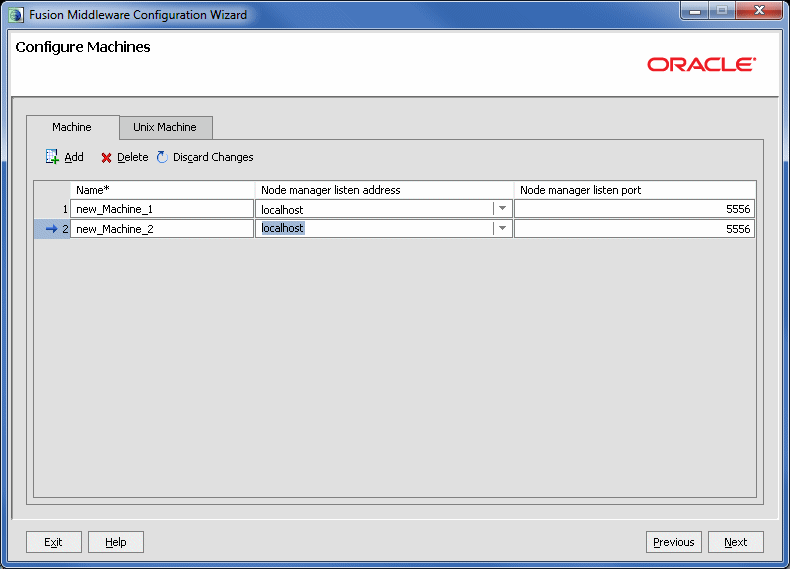Minimize the Configuration Wizard window
The width and height of the screenshot is (790, 569).
(x=695, y=11)
